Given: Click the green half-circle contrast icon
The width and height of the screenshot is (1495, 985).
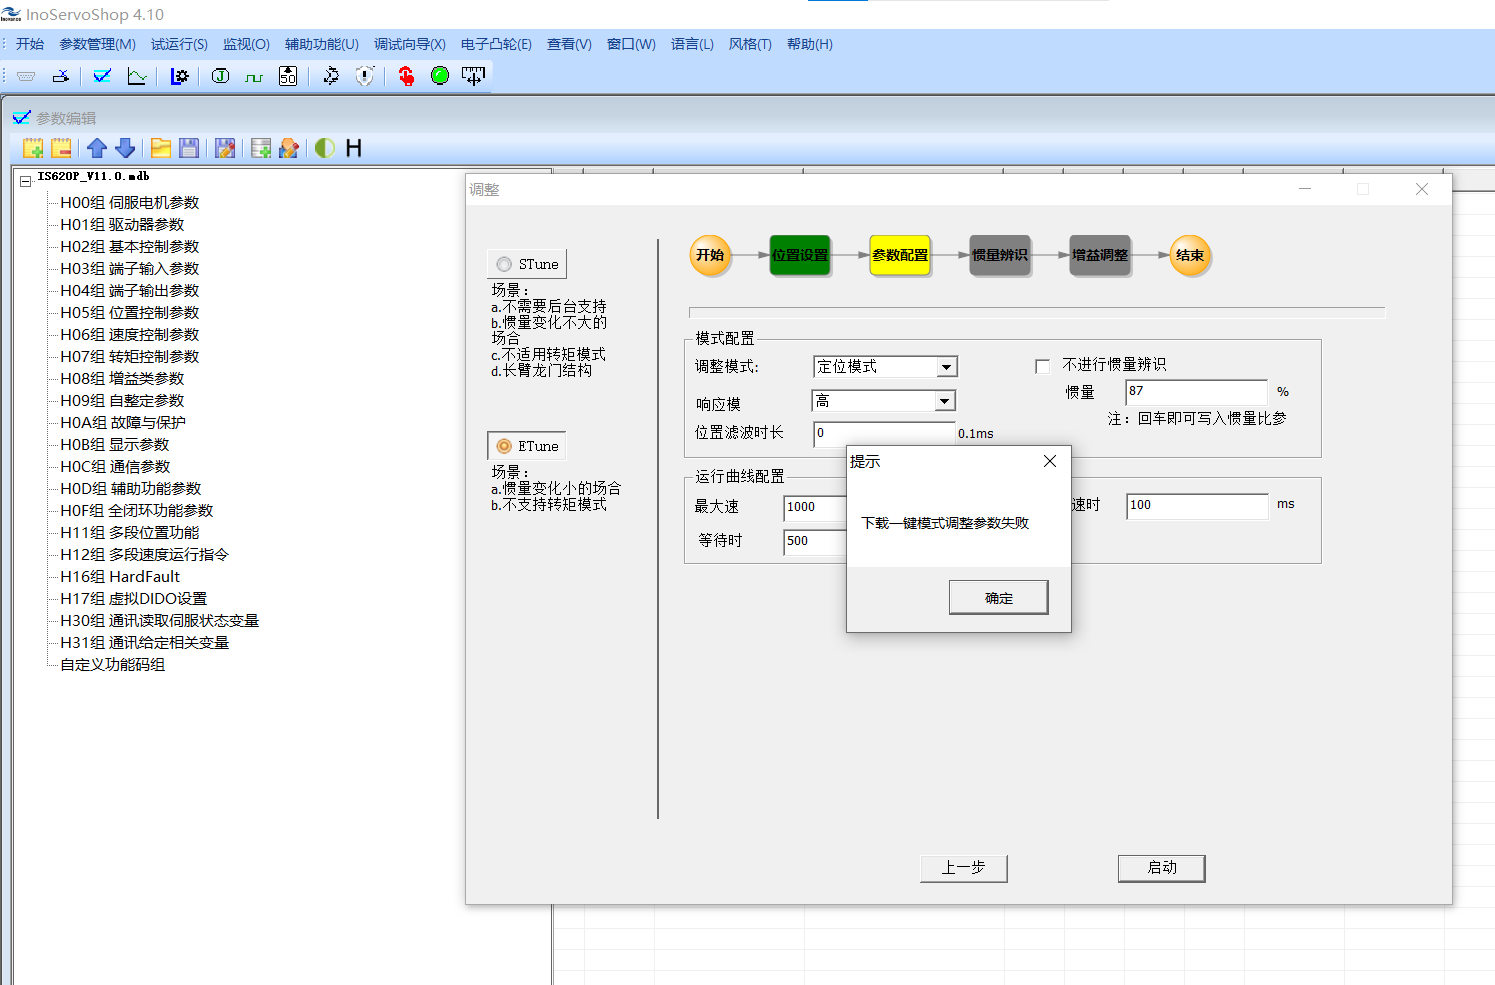Looking at the screenshot, I should tap(325, 148).
